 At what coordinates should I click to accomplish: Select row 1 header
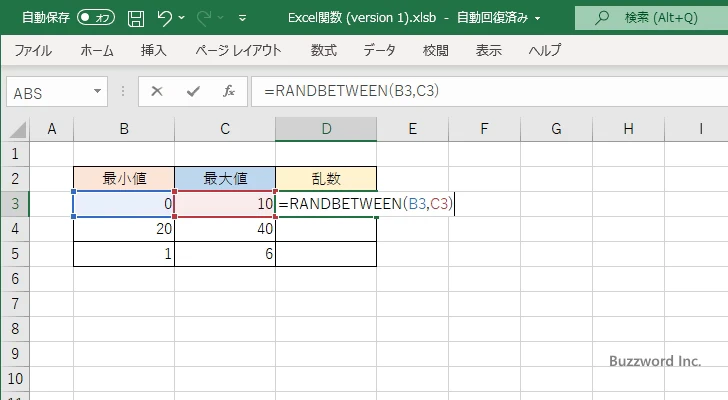pyautogui.click(x=15, y=154)
